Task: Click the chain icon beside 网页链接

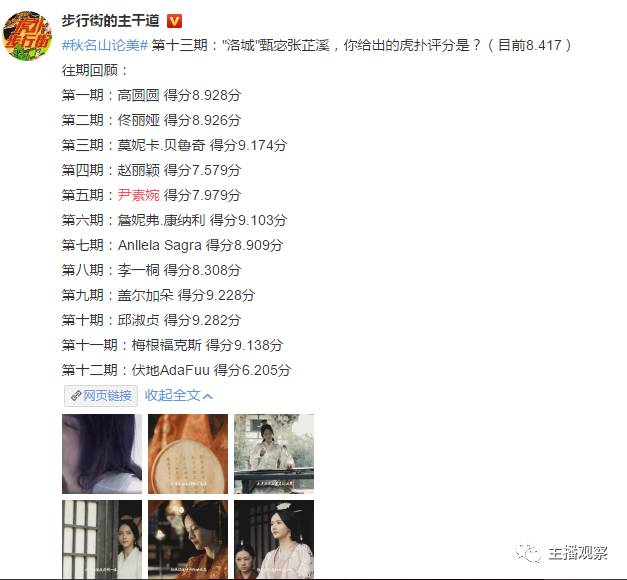Action: [76, 396]
